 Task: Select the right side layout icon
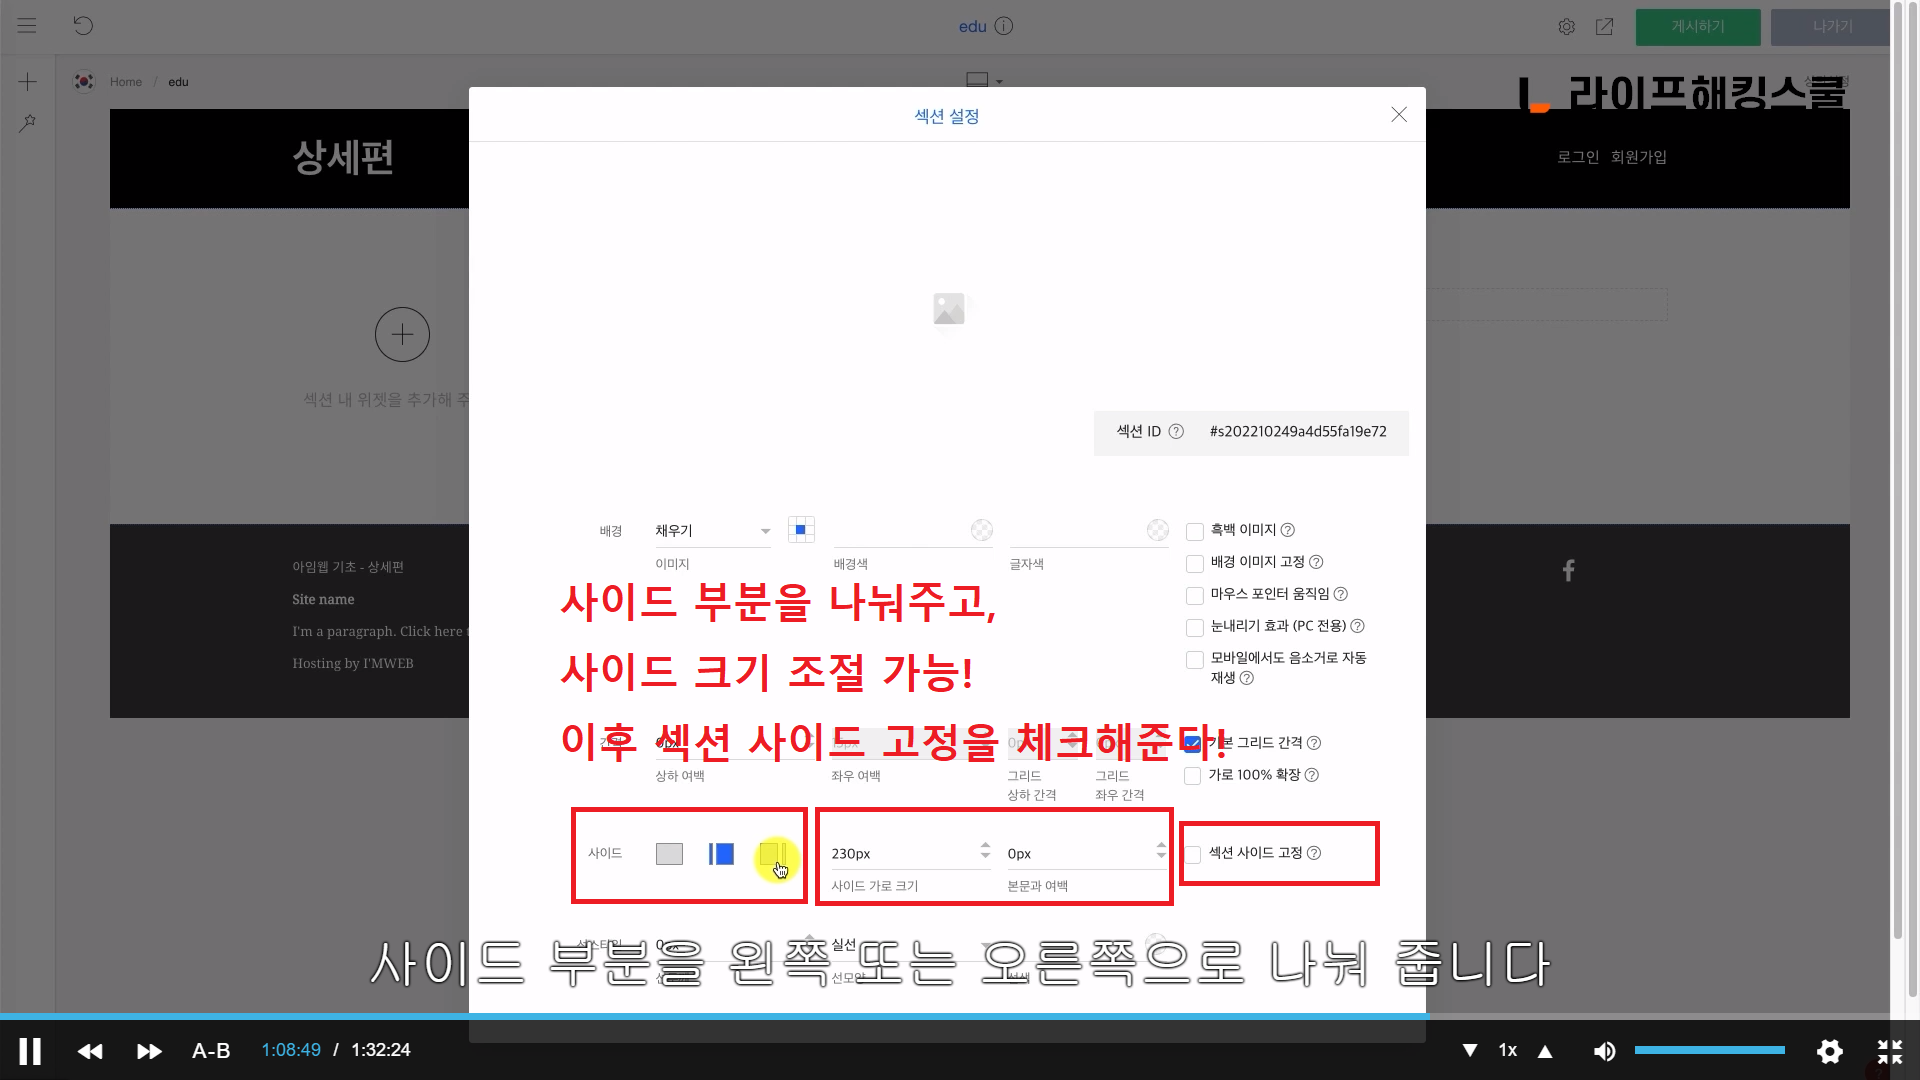point(772,854)
